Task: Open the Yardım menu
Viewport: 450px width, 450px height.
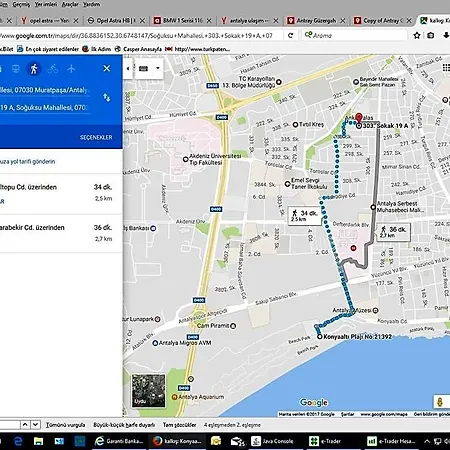Action: [x=91, y=4]
